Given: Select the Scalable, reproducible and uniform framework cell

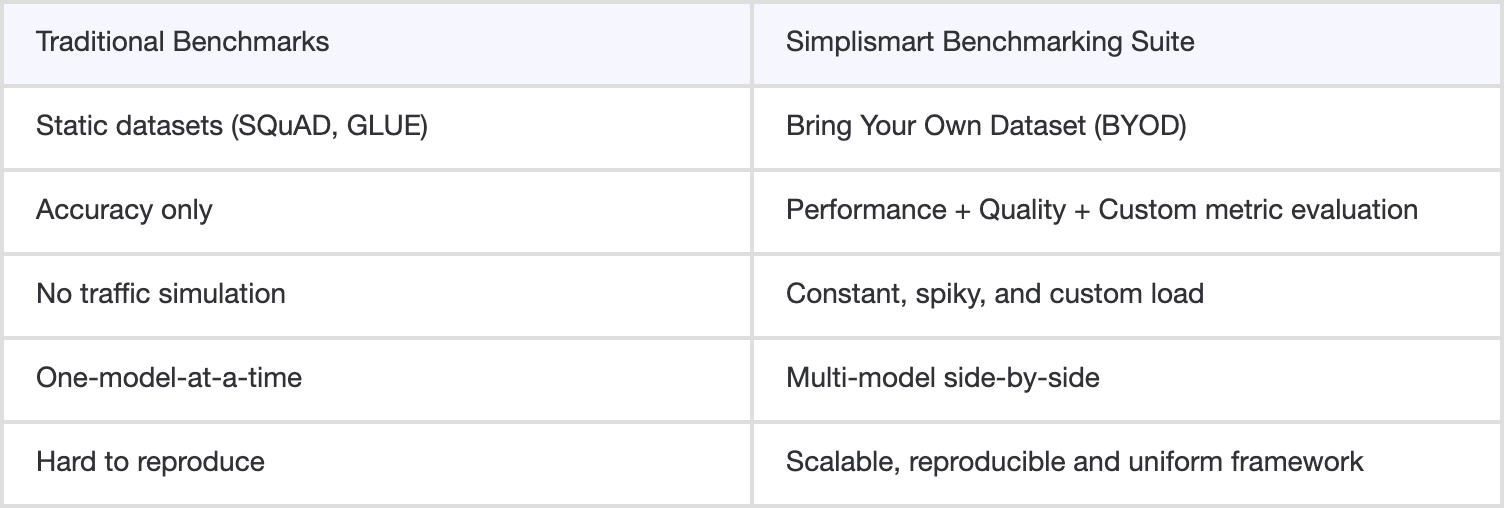Looking at the screenshot, I should [x=1074, y=462].
